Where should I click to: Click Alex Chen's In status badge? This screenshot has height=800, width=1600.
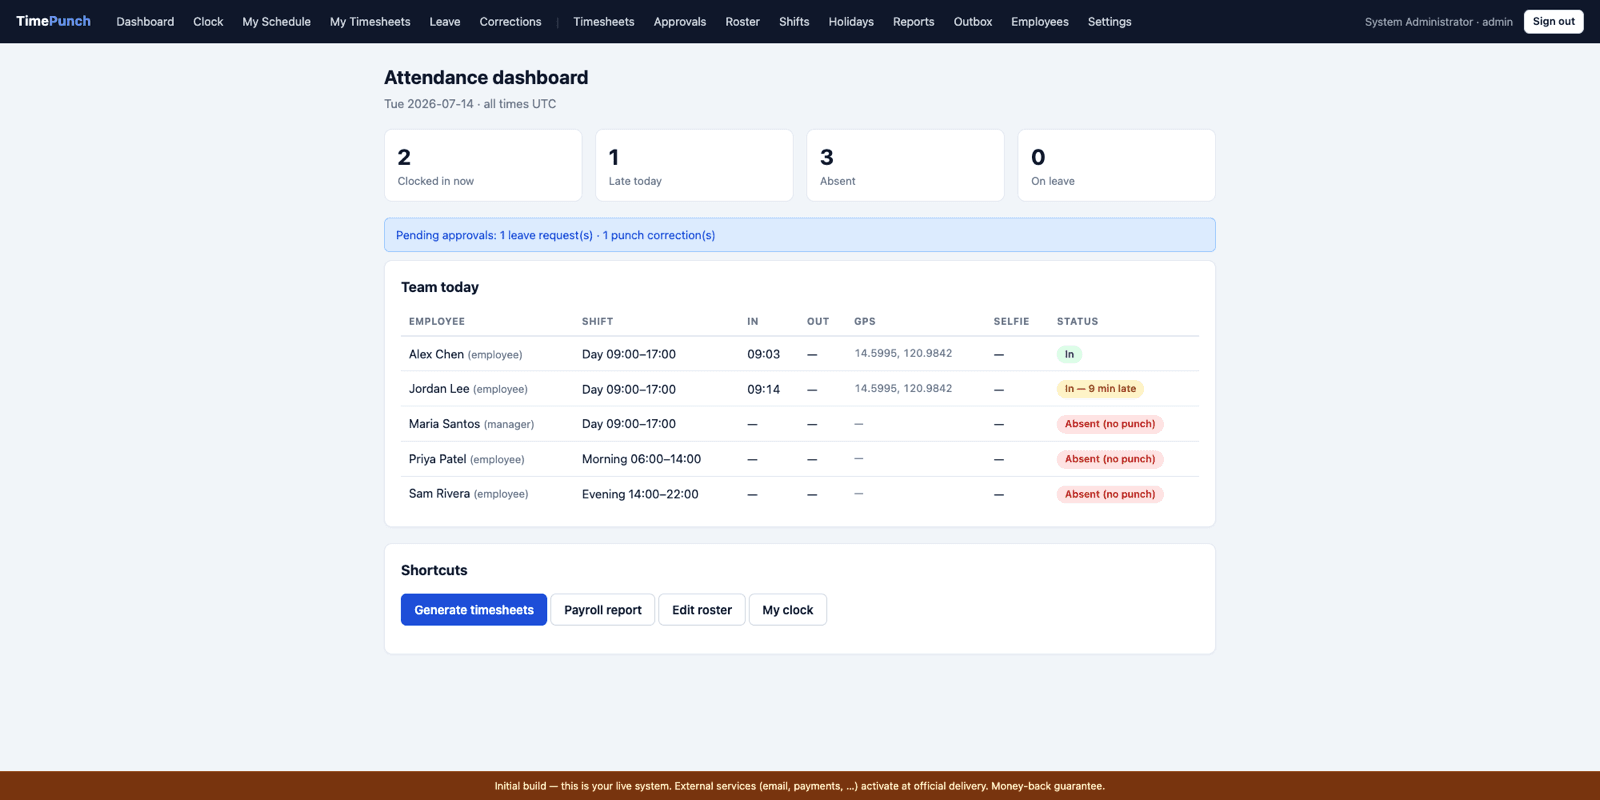tap(1069, 354)
